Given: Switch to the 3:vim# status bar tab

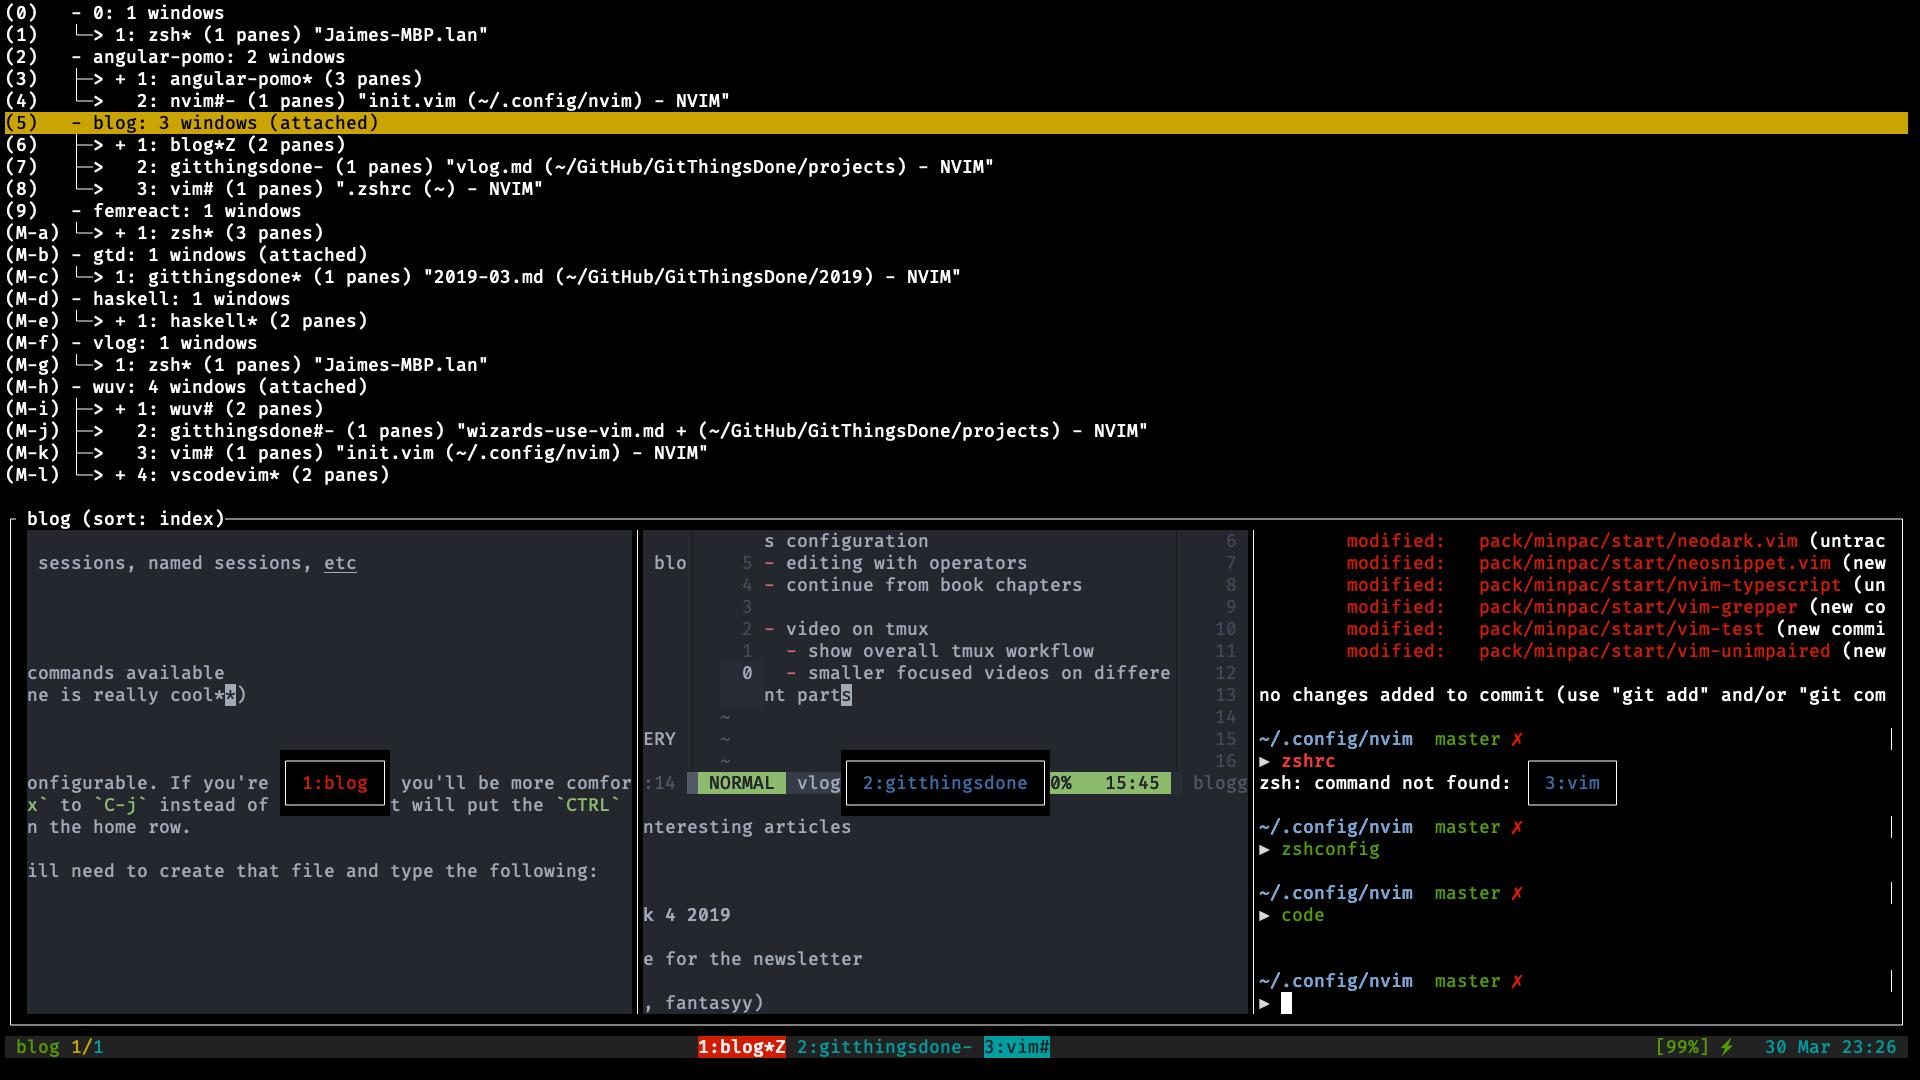Looking at the screenshot, I should coord(1016,1047).
